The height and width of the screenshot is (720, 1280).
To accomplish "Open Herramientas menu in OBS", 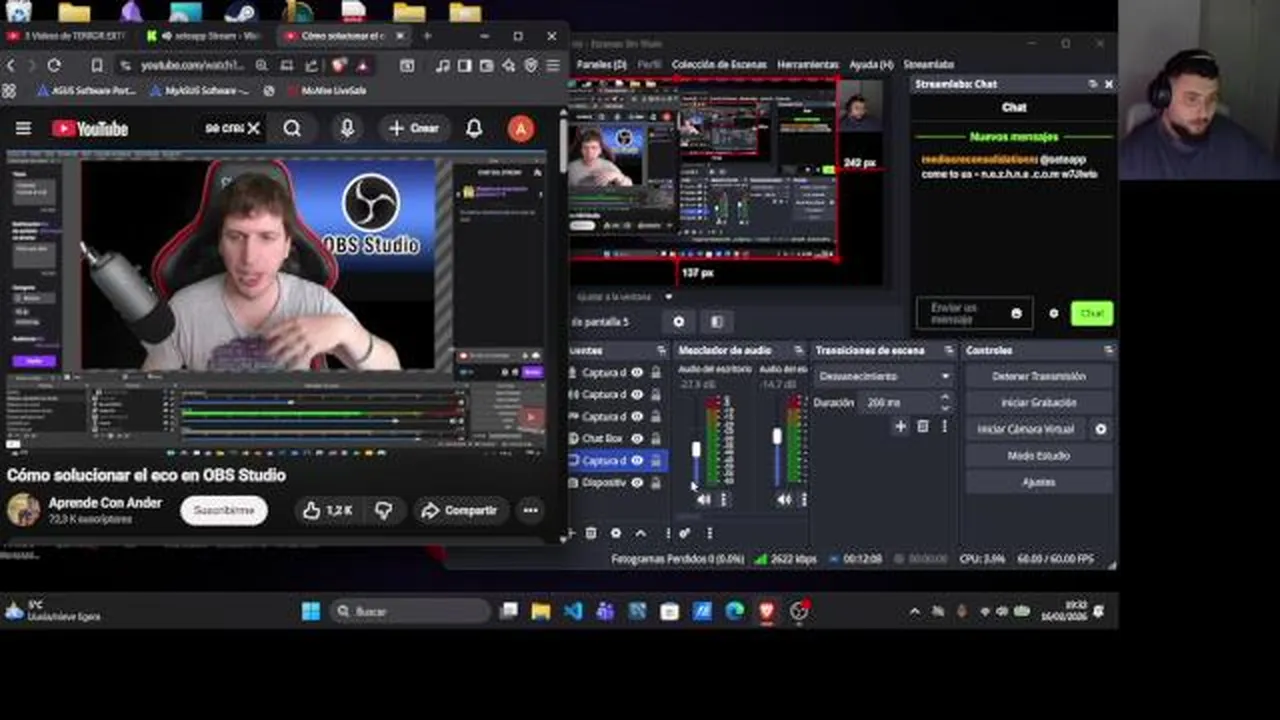I will (808, 64).
